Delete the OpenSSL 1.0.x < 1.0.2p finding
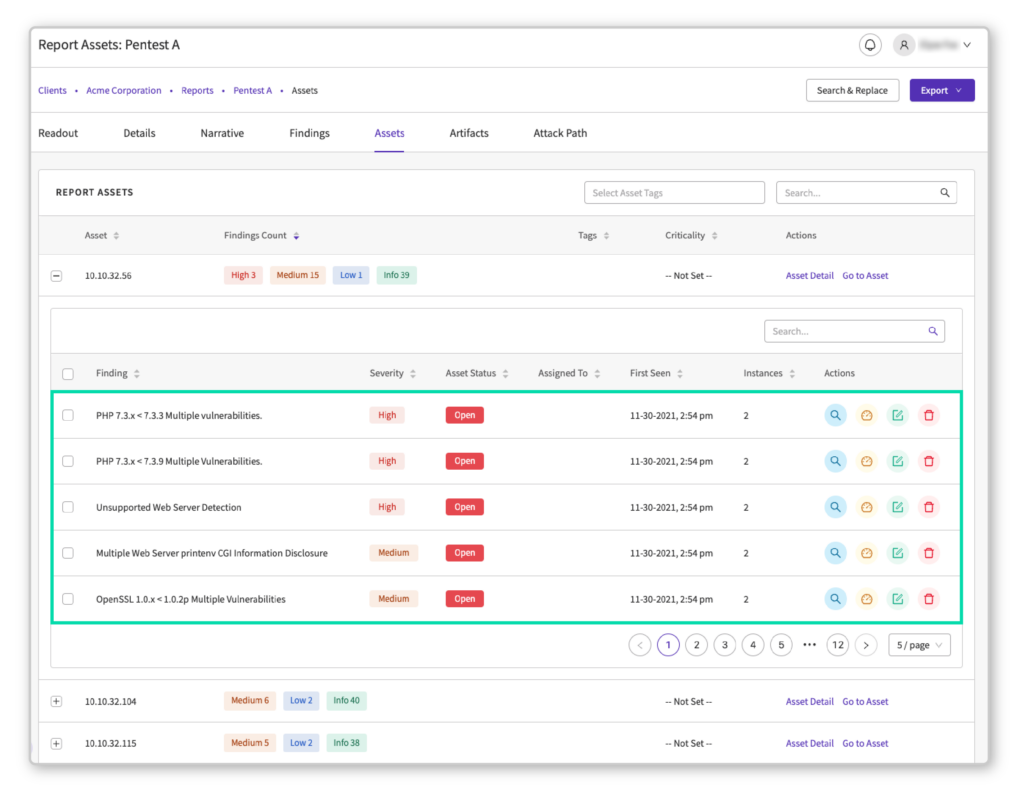The image size is (1024, 801). click(x=929, y=599)
